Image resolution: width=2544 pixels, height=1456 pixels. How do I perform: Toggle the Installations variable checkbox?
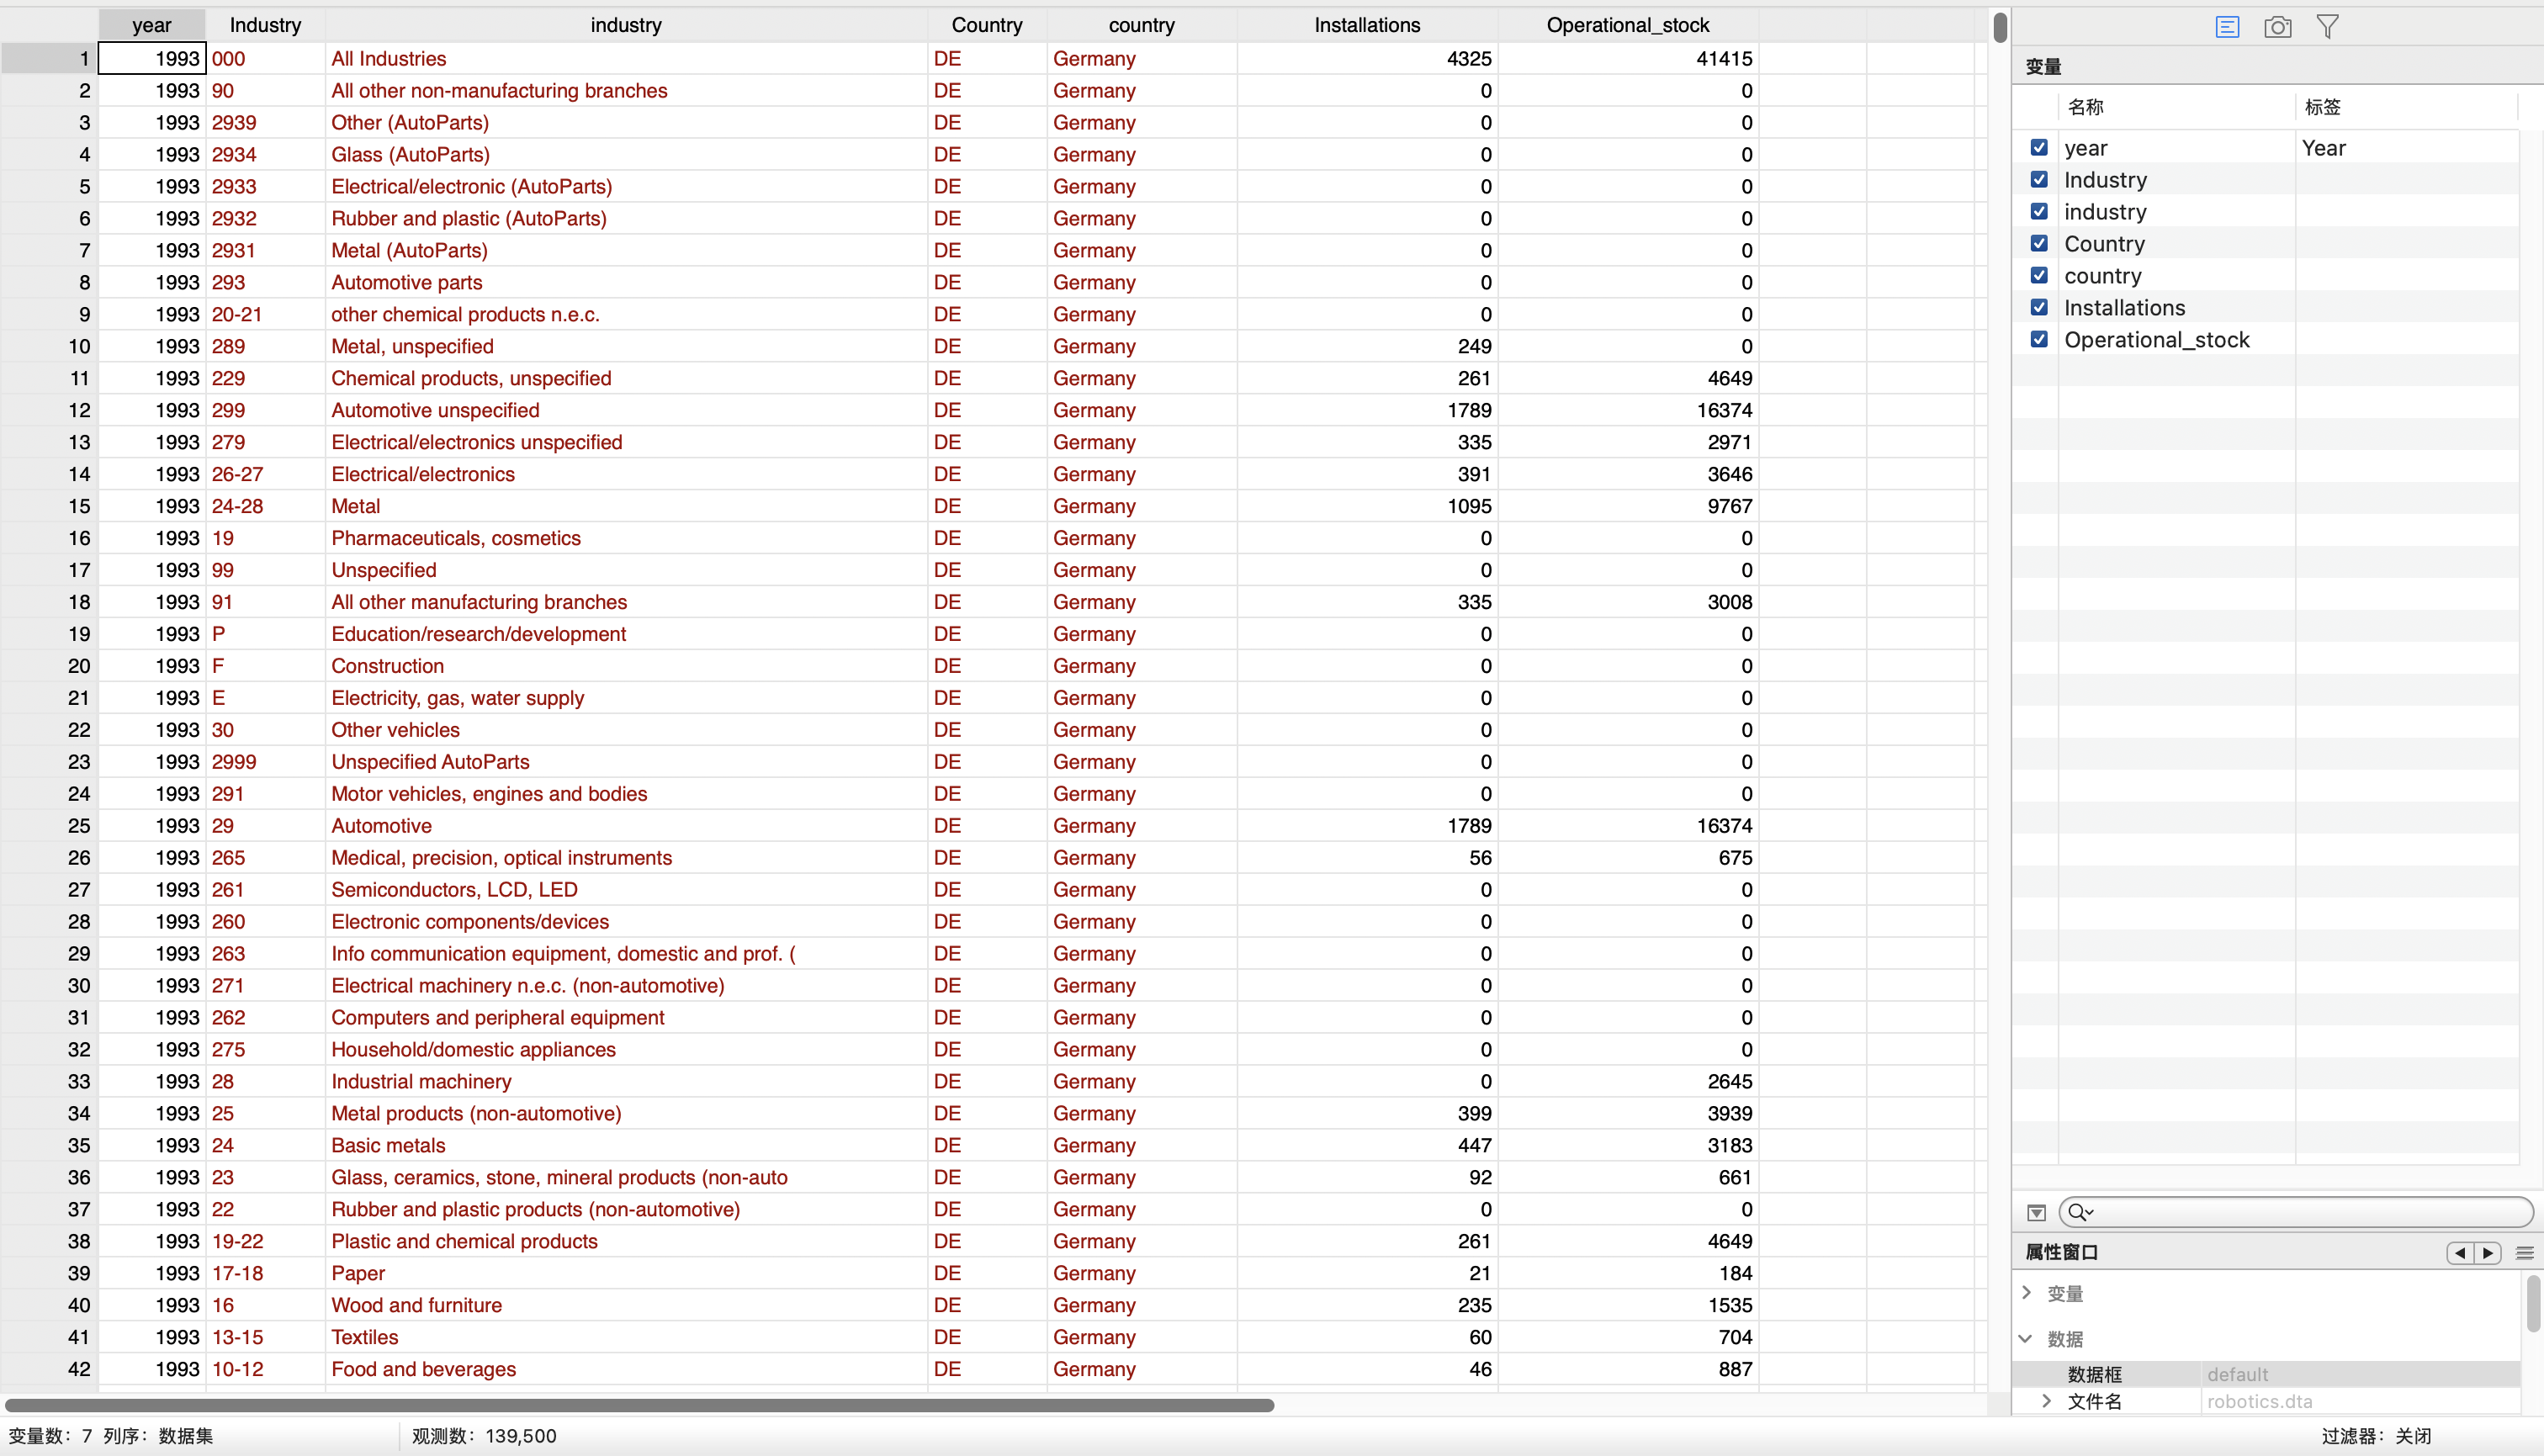[x=2039, y=308]
